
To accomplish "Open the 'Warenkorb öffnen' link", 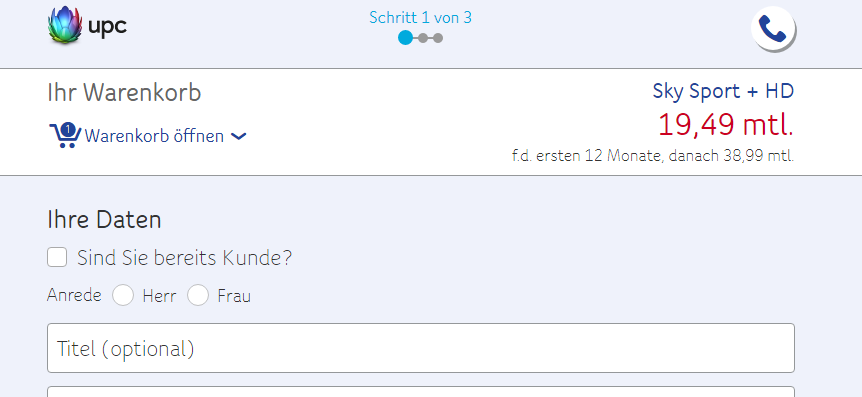I will pos(154,136).
